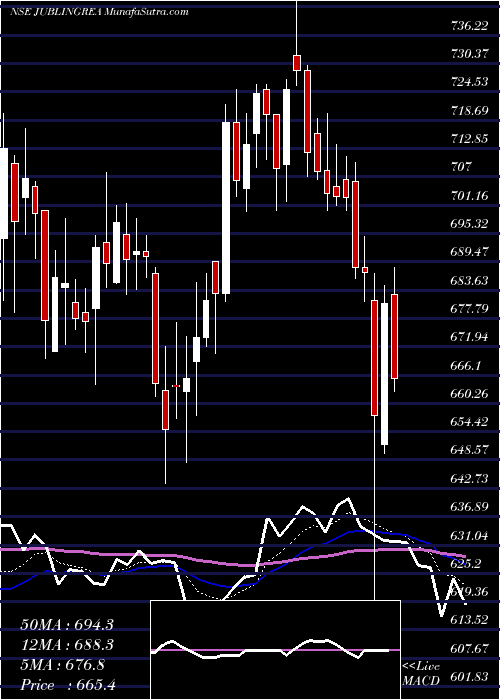
Task: Click the 660.26 price axis label
Action: 469,394
